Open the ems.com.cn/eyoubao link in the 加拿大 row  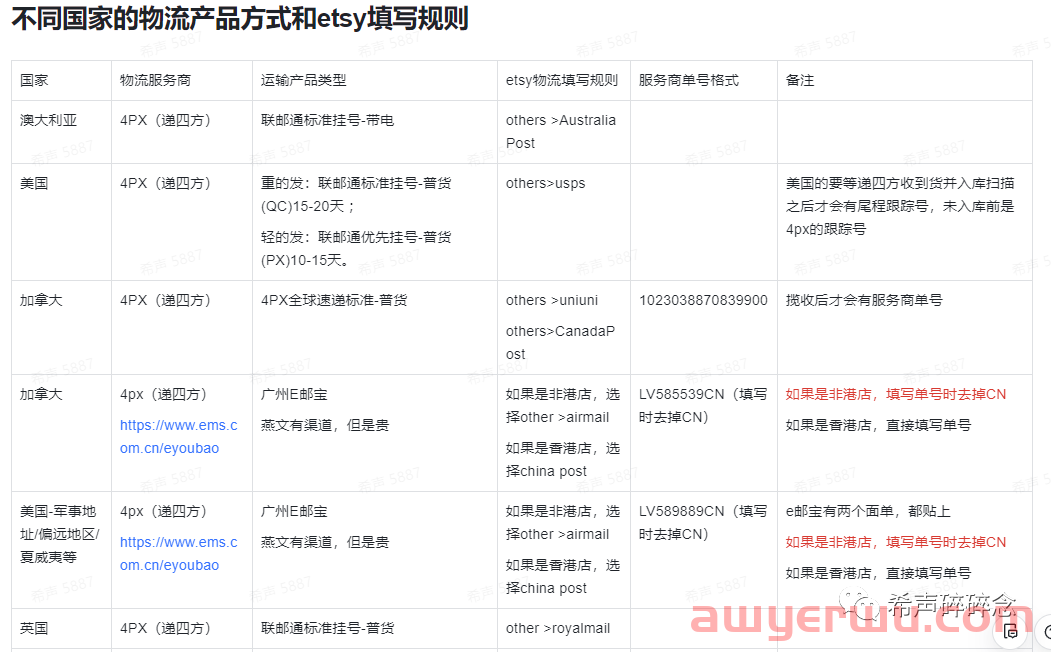click(178, 437)
